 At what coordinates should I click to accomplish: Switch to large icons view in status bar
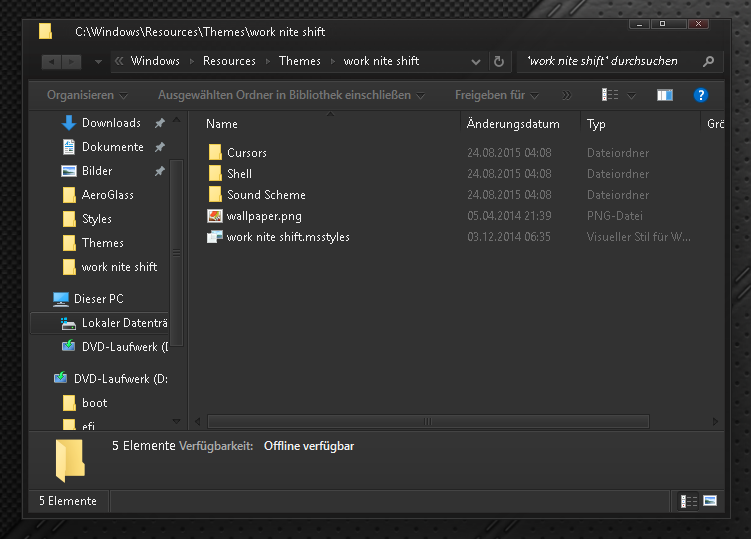pyautogui.click(x=710, y=501)
